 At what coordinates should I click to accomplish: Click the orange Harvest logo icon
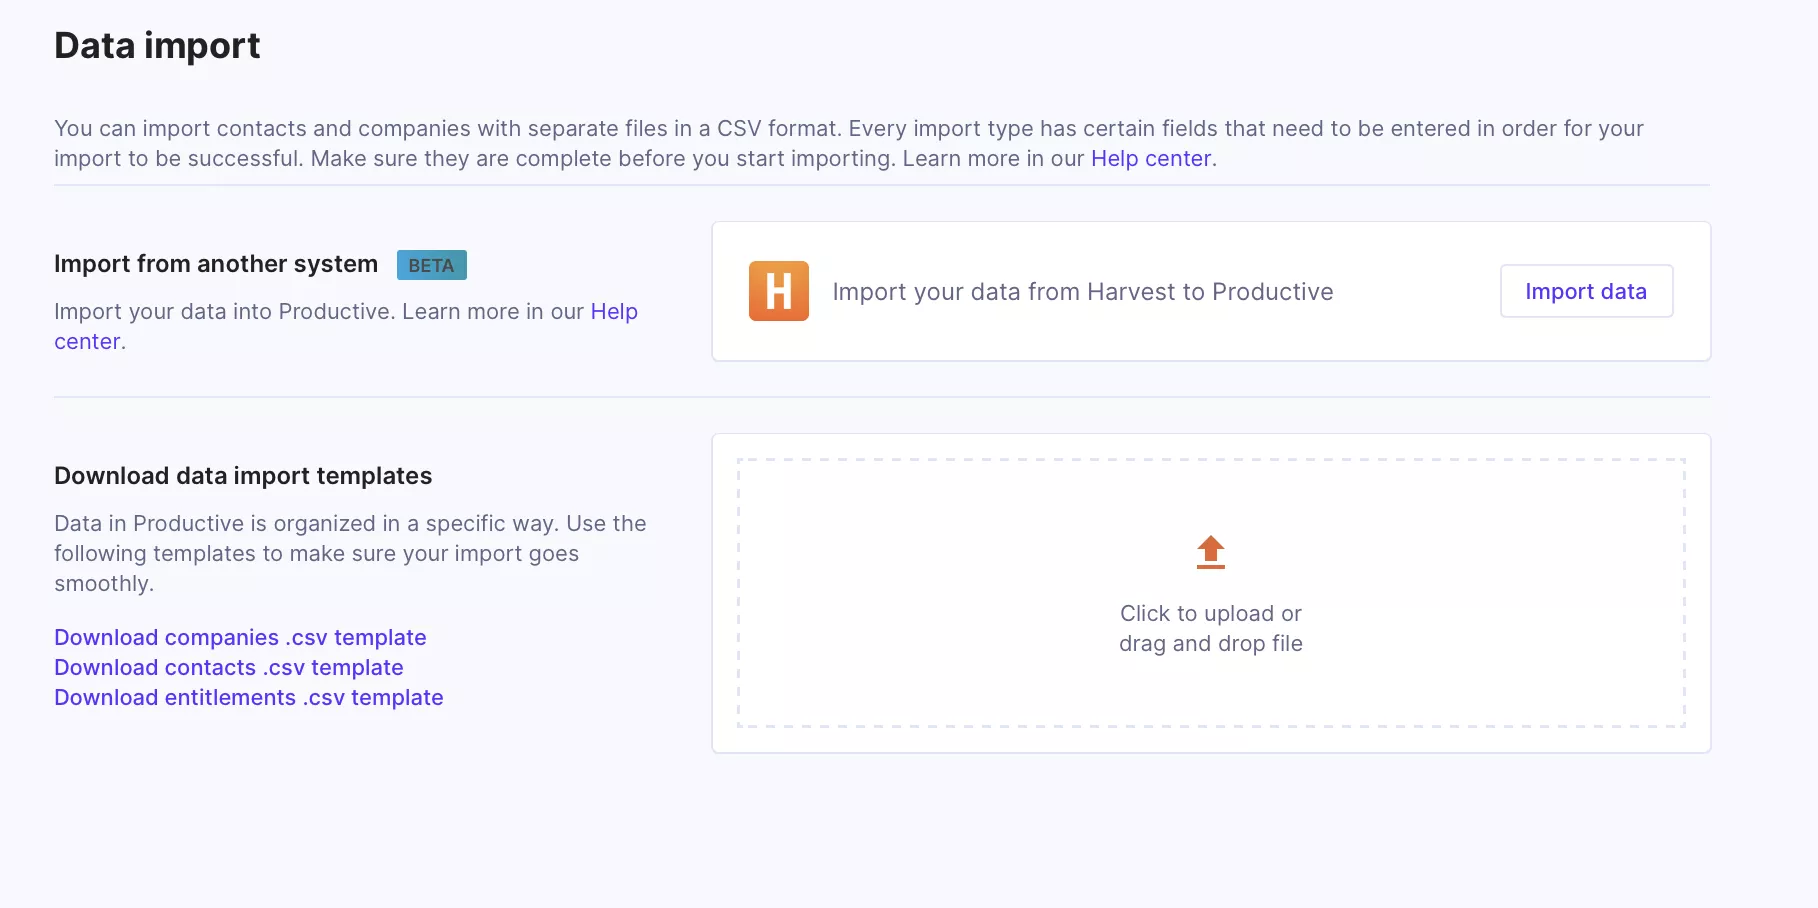point(778,291)
